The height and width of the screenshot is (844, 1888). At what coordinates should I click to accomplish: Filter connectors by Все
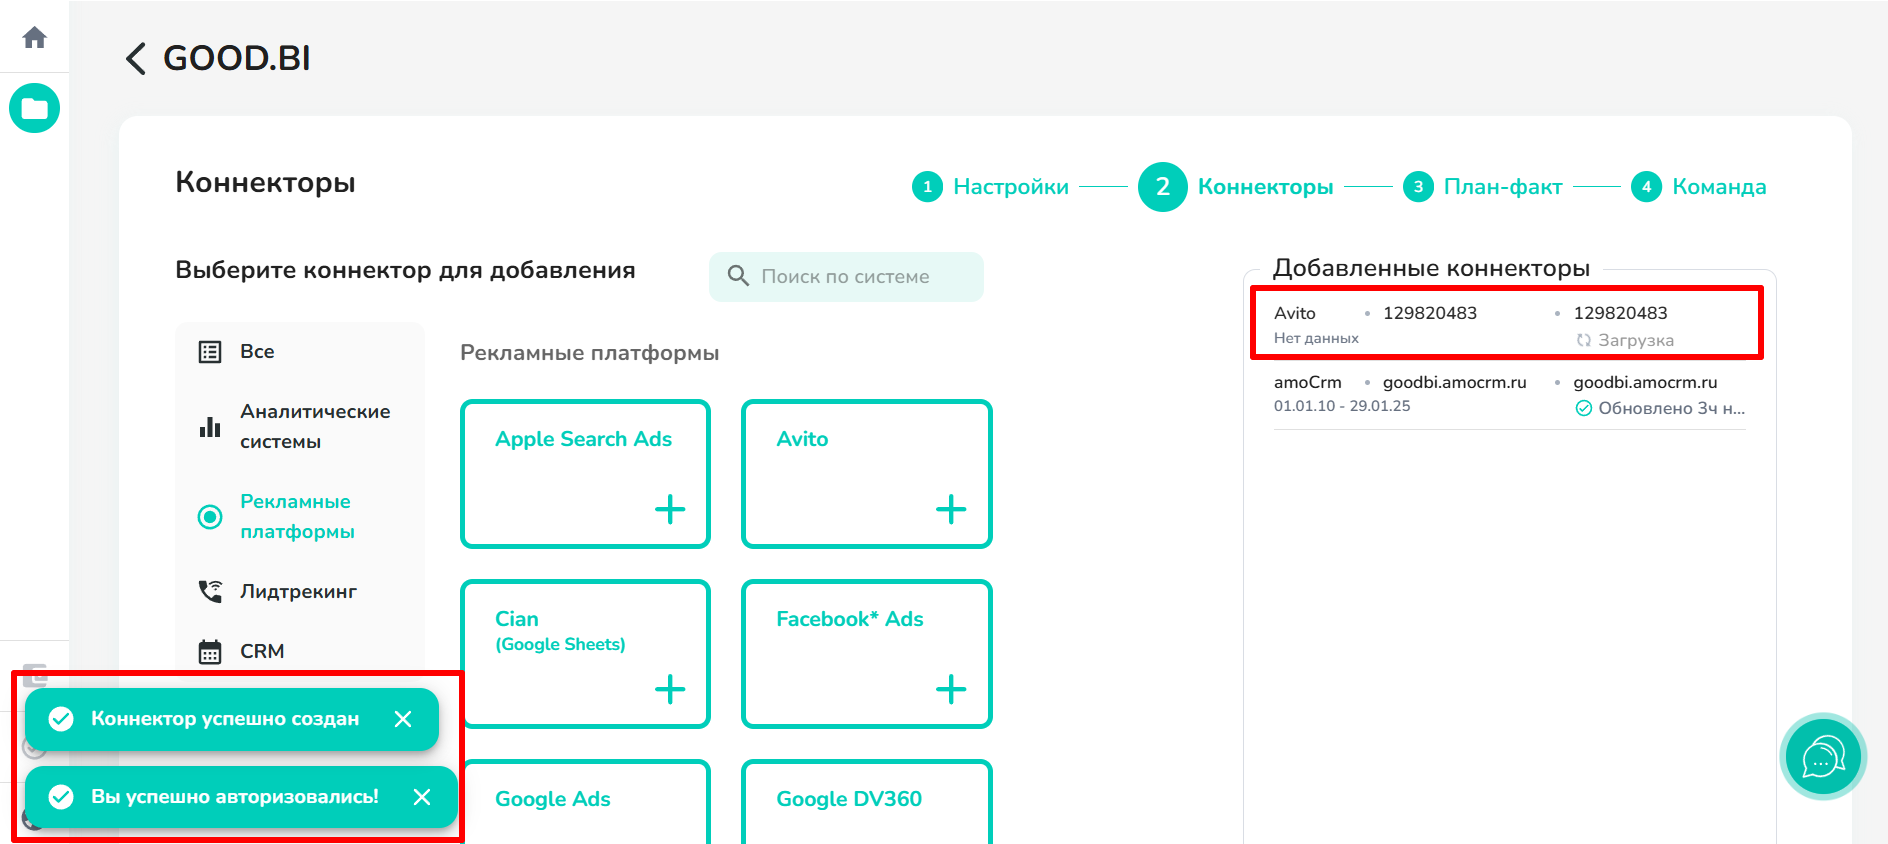click(257, 352)
